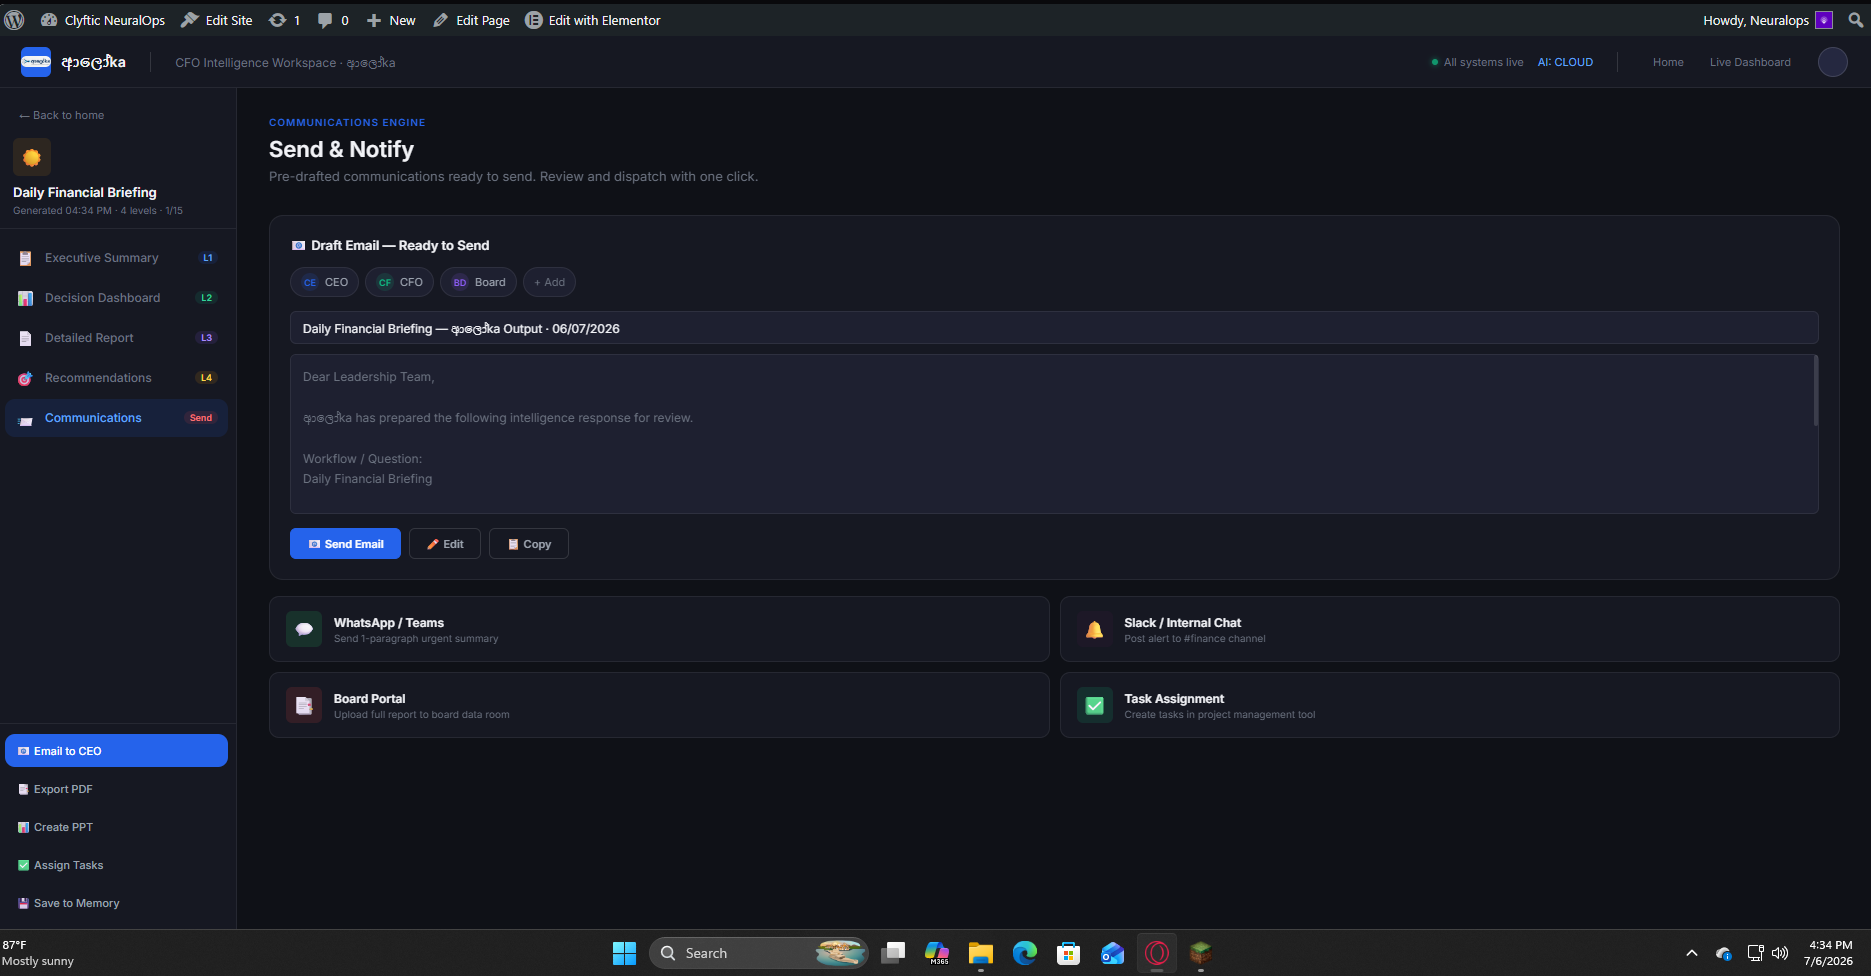Click + Add recipient chip

[x=549, y=282]
